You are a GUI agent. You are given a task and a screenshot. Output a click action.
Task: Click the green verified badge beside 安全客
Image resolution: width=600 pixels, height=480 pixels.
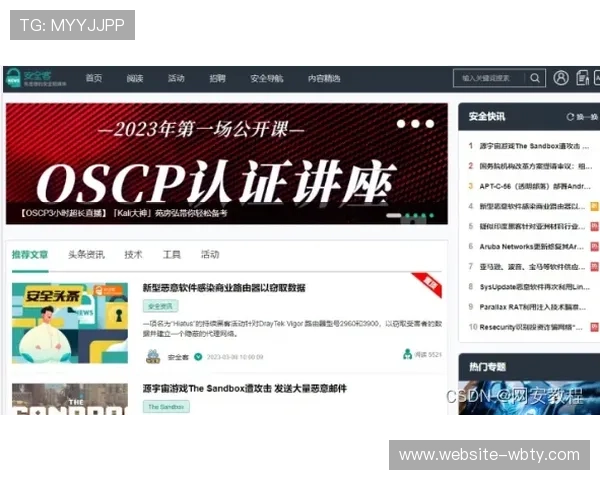pos(198,357)
